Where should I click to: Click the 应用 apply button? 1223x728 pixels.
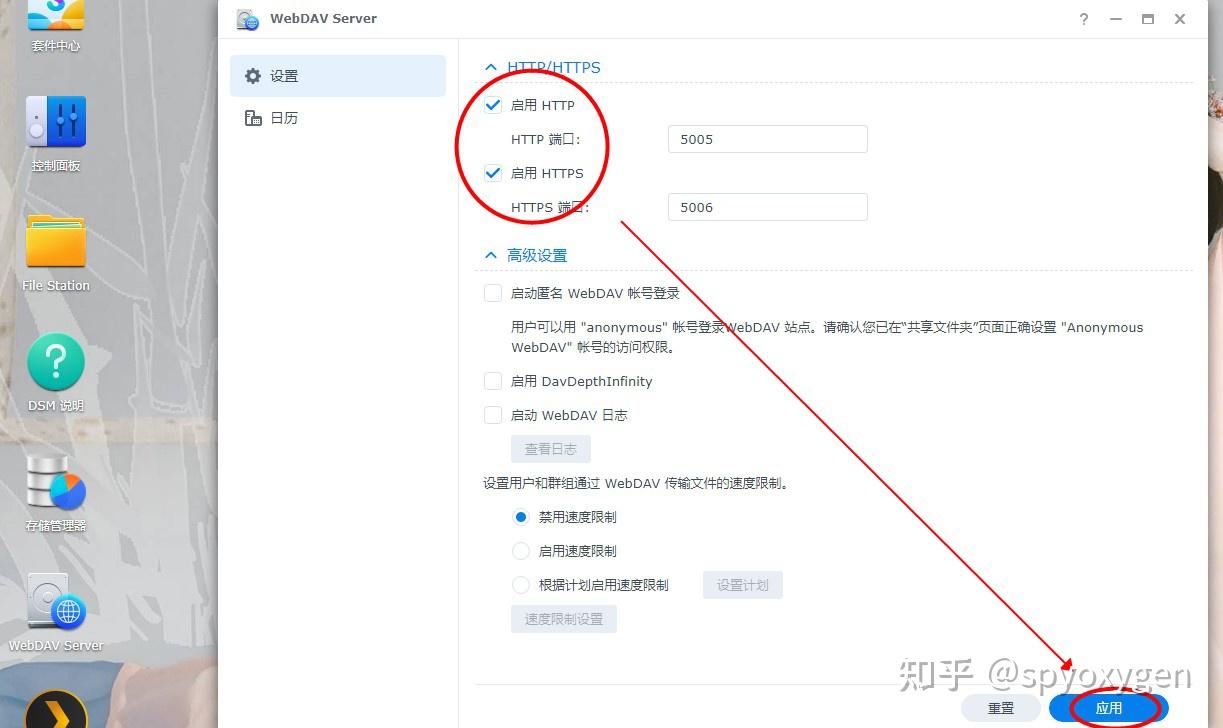pyautogui.click(x=1108, y=707)
